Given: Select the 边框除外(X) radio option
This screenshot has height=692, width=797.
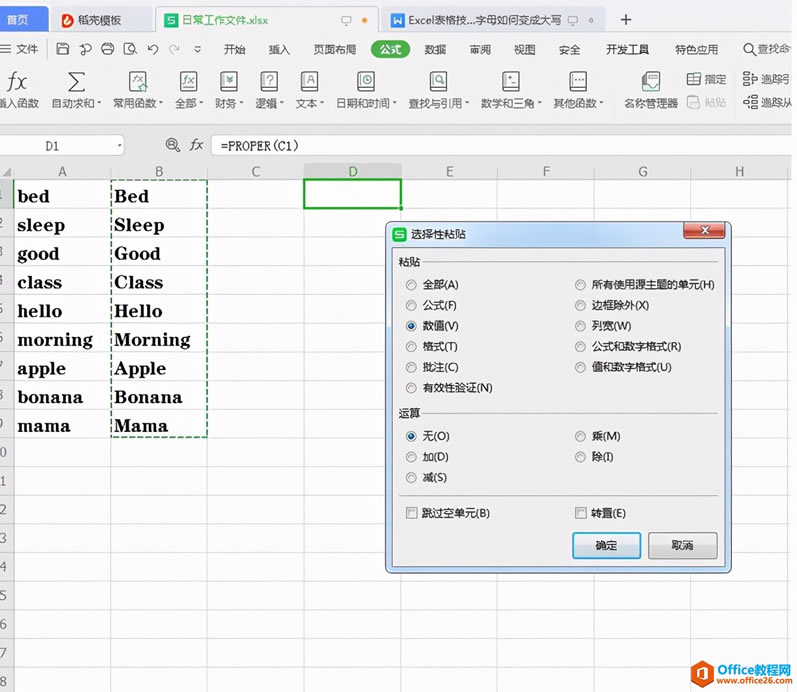Looking at the screenshot, I should 580,306.
